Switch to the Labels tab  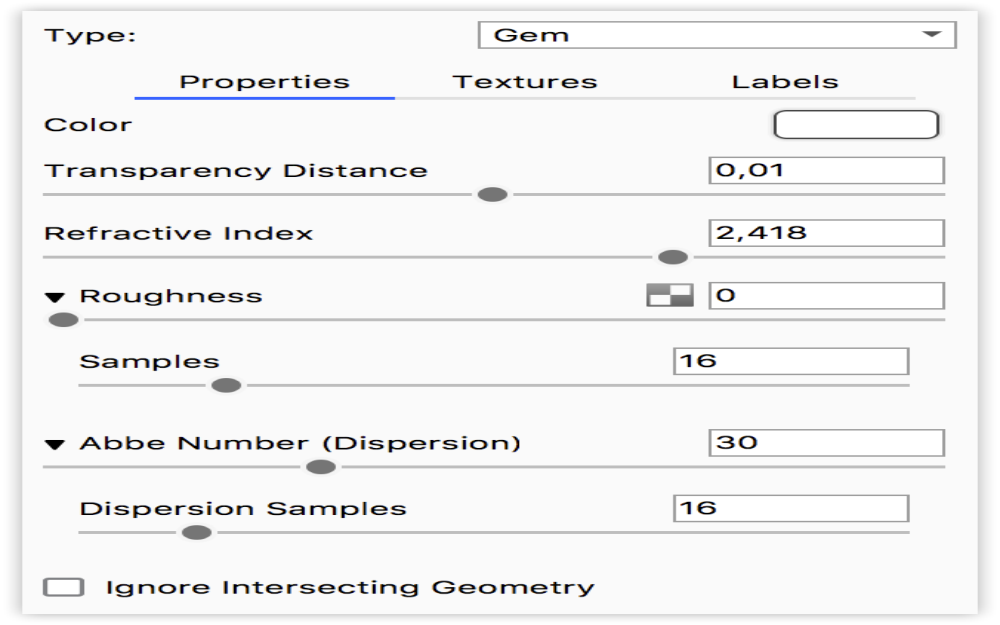[x=785, y=82]
